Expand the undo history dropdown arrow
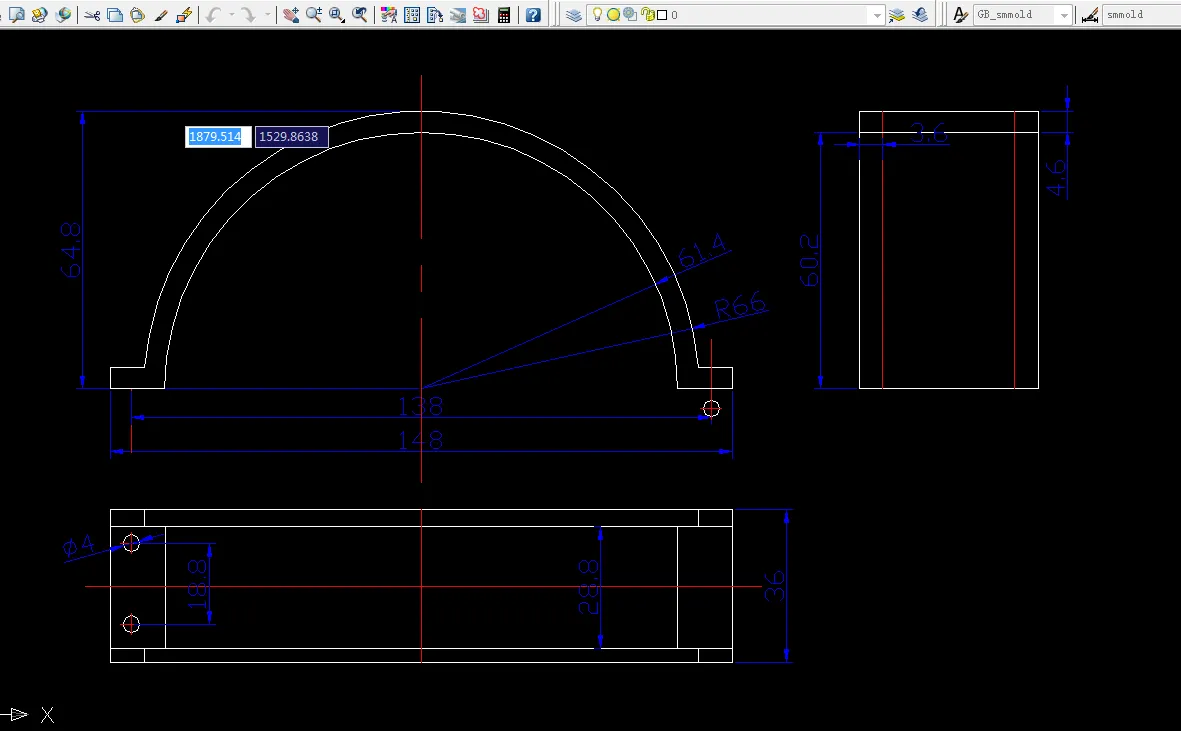The height and width of the screenshot is (731, 1181). [x=231, y=14]
